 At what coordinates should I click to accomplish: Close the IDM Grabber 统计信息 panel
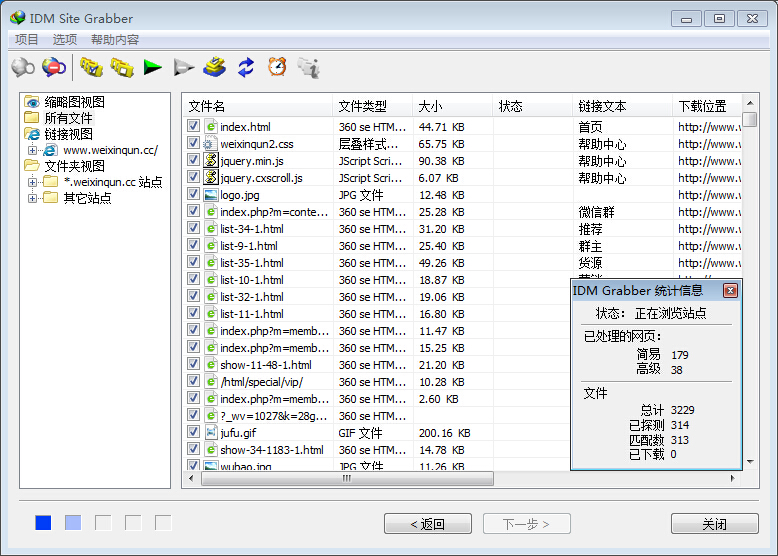[x=730, y=291]
